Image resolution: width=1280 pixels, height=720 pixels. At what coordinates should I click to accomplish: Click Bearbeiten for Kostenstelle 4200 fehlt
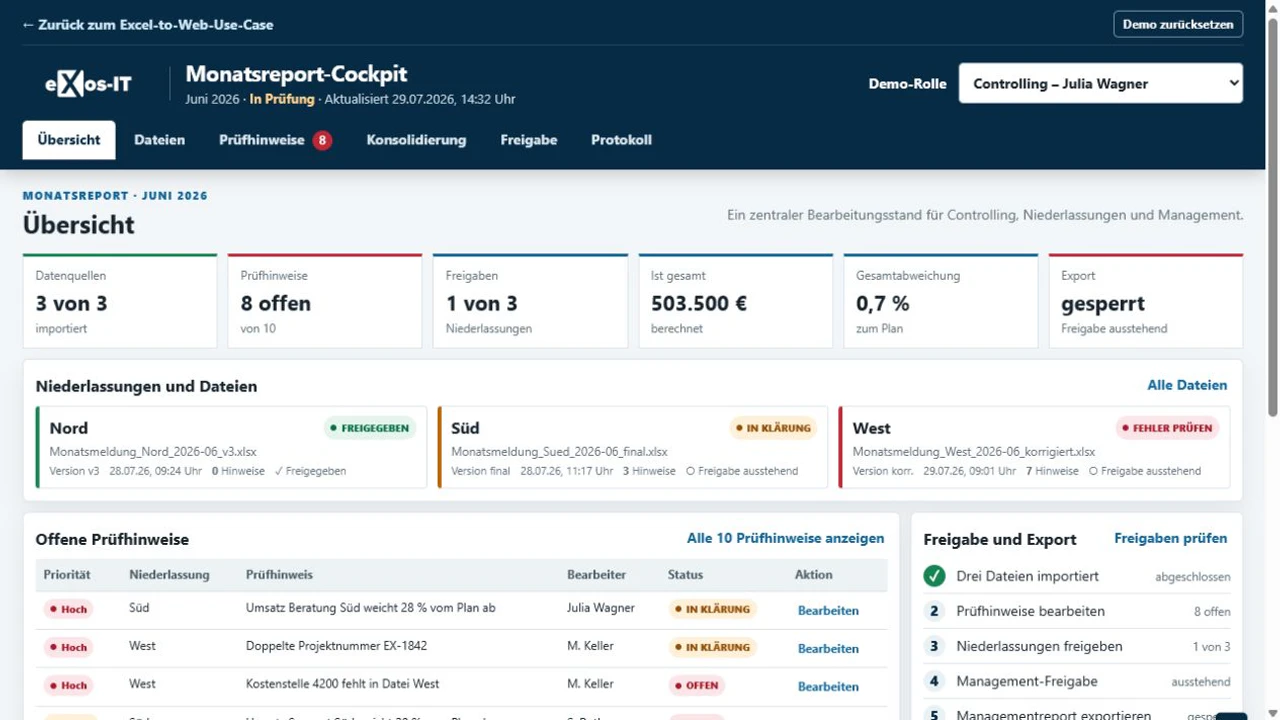(828, 686)
